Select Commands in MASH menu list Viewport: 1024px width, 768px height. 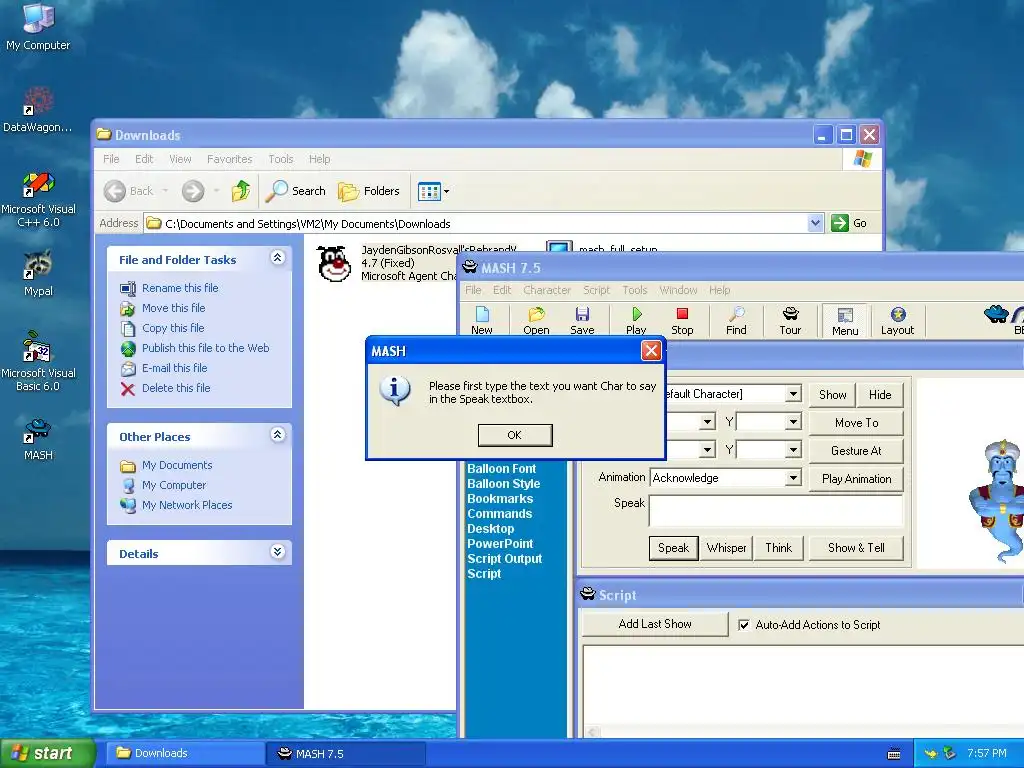[500, 514]
